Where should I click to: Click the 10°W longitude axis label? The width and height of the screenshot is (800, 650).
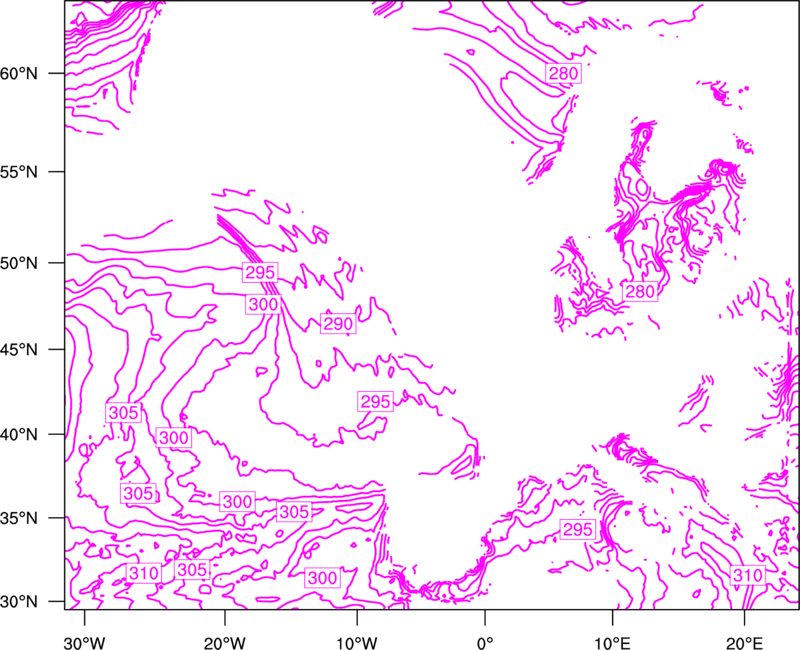356,643
